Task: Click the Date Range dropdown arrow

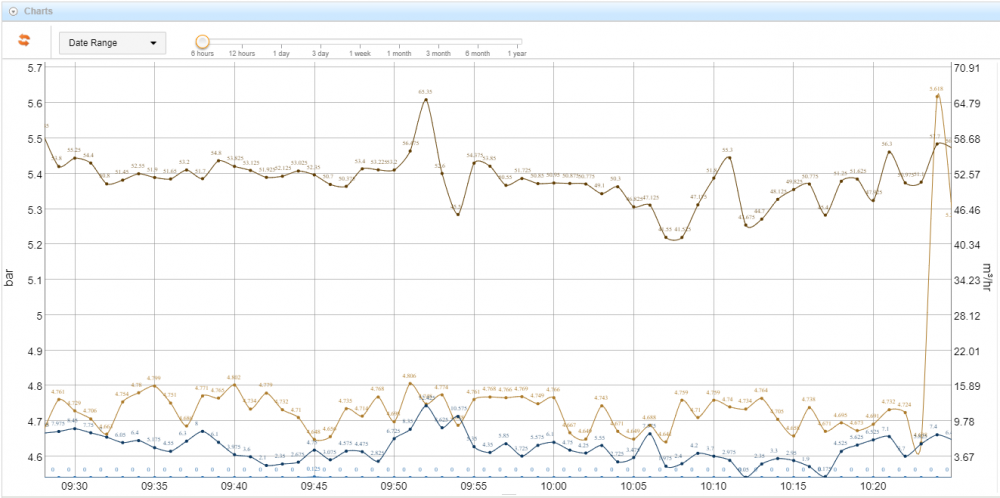Action: (x=153, y=43)
